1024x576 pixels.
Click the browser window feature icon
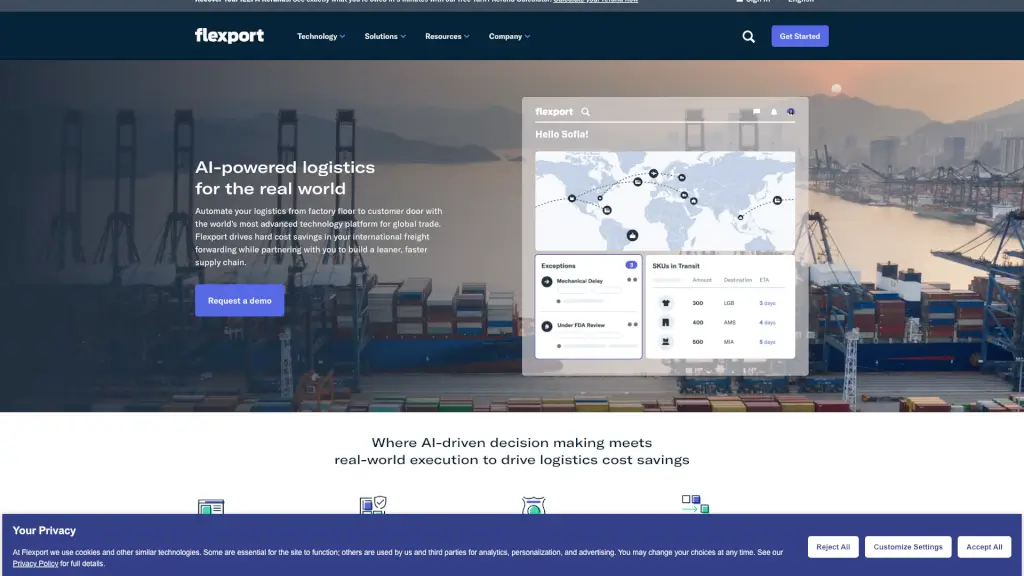(211, 507)
